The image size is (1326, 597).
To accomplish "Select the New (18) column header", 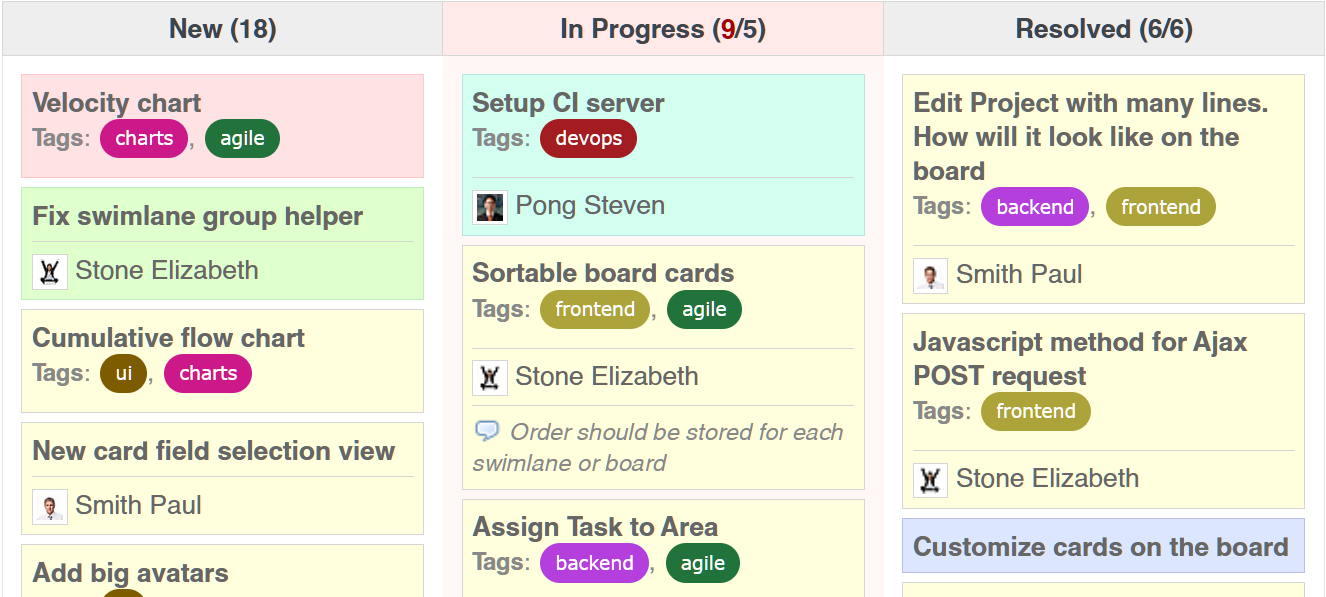I will point(222,28).
